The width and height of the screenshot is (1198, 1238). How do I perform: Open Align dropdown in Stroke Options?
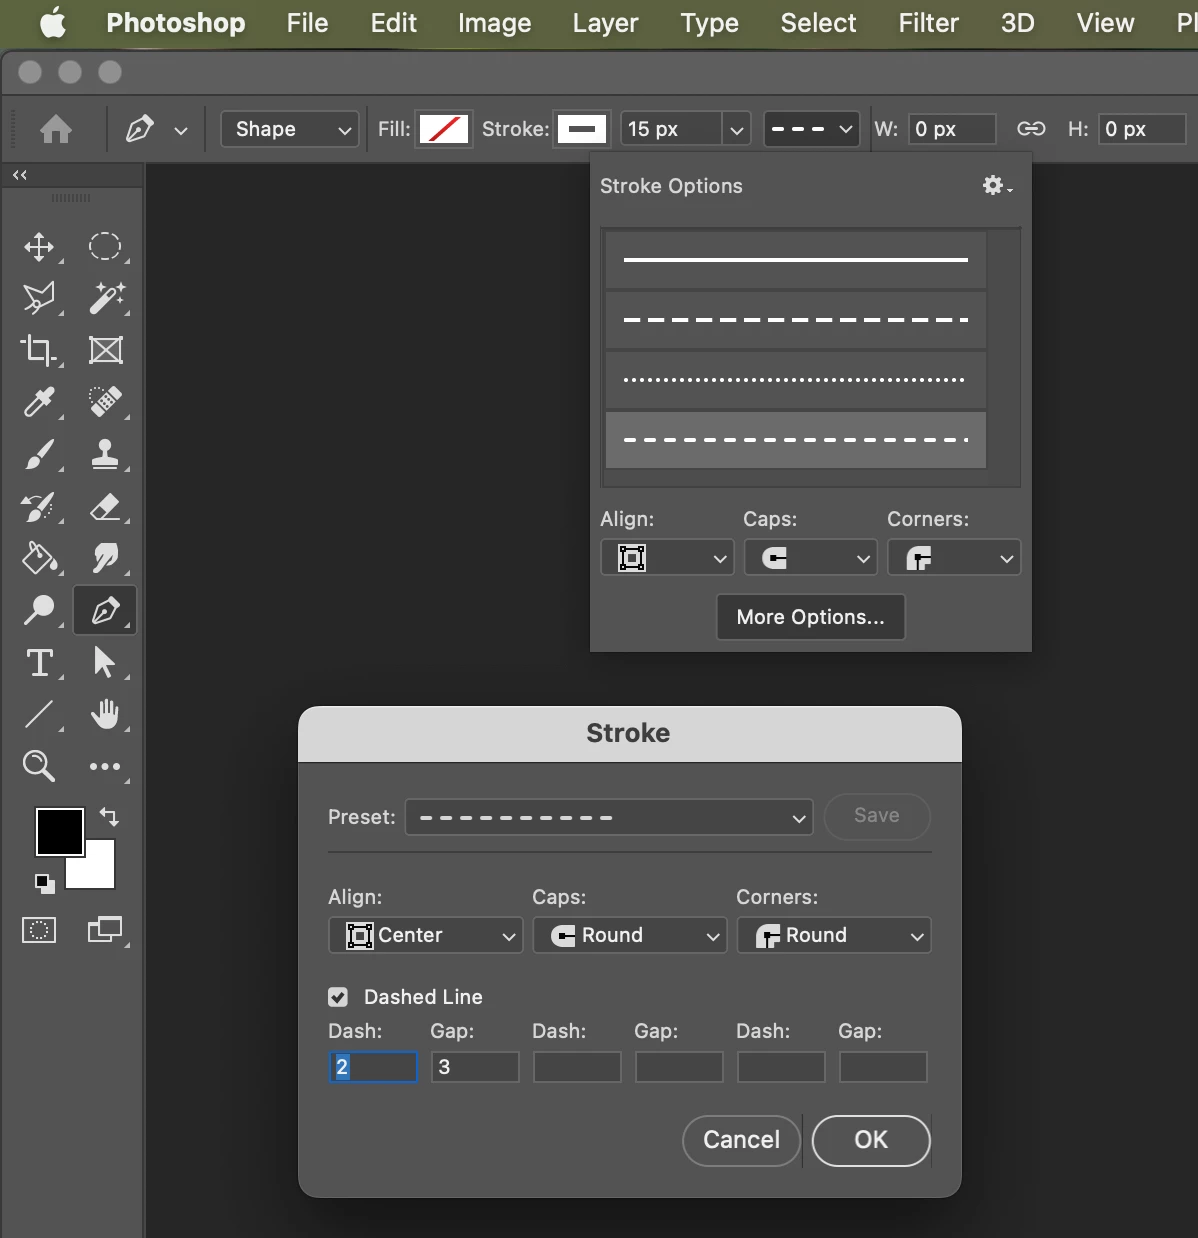point(667,558)
